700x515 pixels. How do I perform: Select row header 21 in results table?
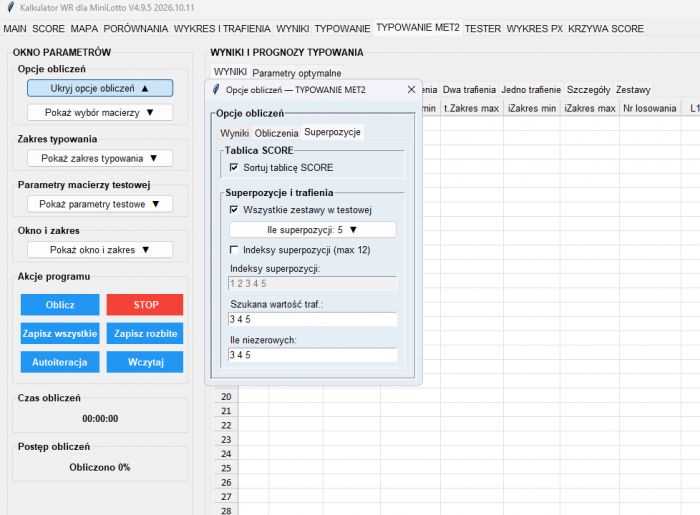pos(226,411)
